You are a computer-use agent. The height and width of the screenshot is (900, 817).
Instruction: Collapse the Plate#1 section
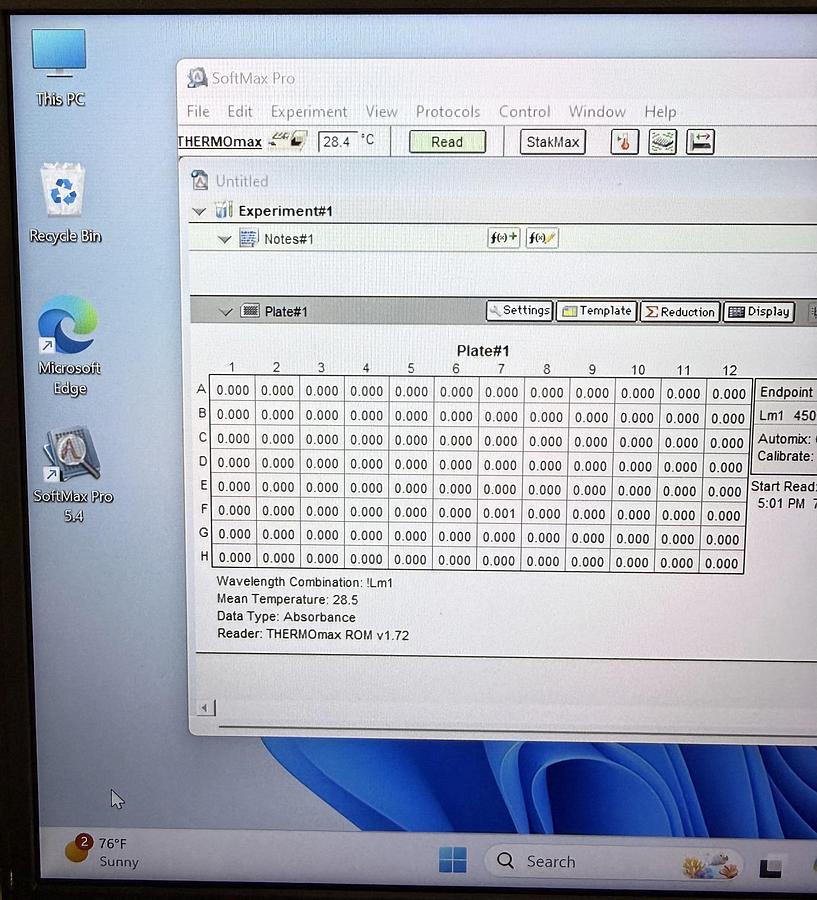click(x=226, y=312)
